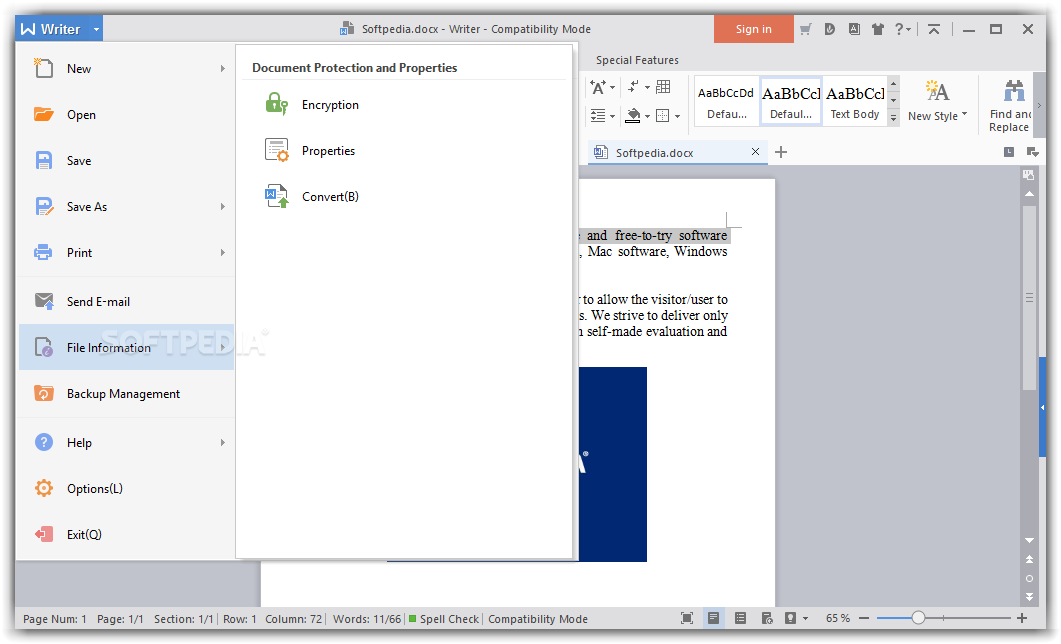Image resolution: width=1061 pixels, height=644 pixels.
Task: Click the browse object circle icon
Action: 1029,578
